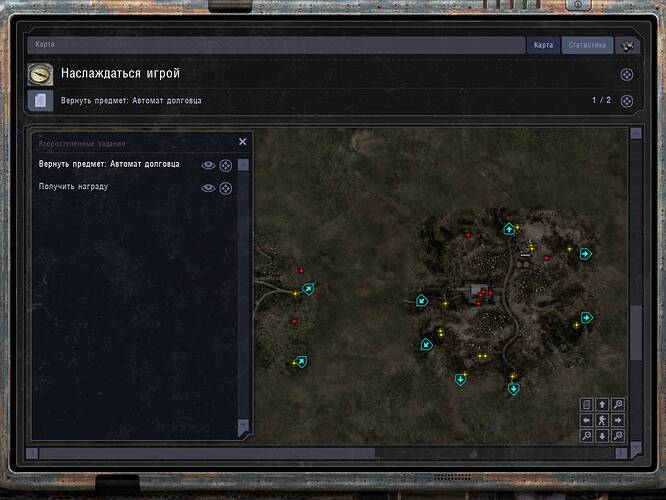The width and height of the screenshot is (666, 500).
Task: Click the Второстепенные задания panel header
Action: [82, 144]
